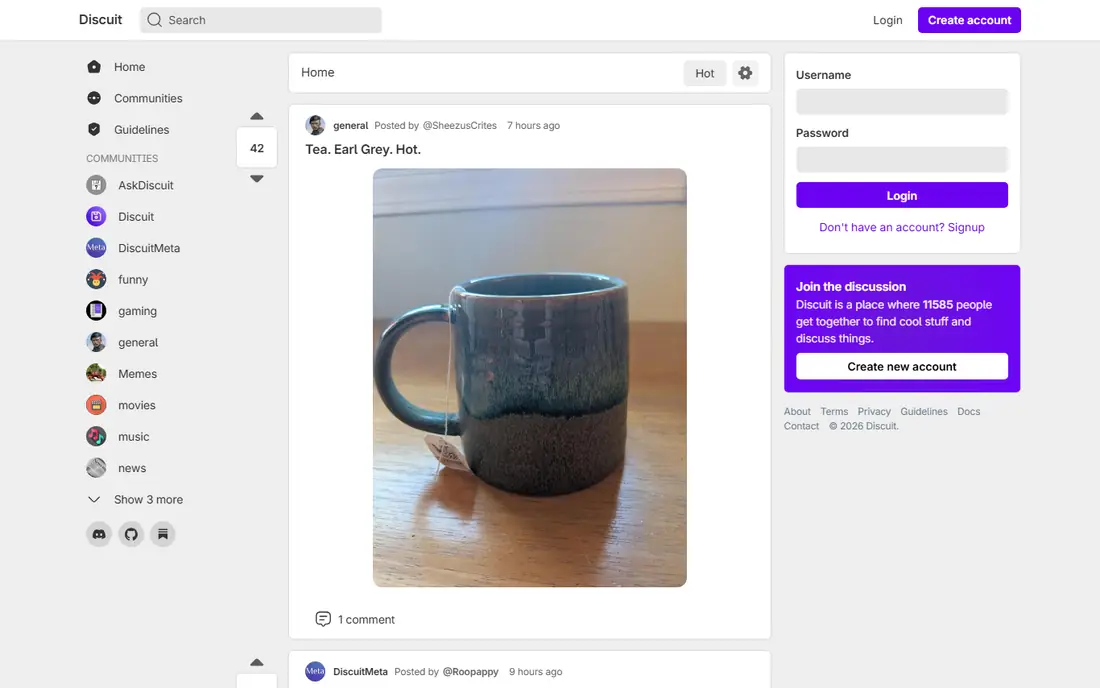Click the Communities icon in sidebar
Viewport: 1100px width, 688px height.
coord(94,98)
